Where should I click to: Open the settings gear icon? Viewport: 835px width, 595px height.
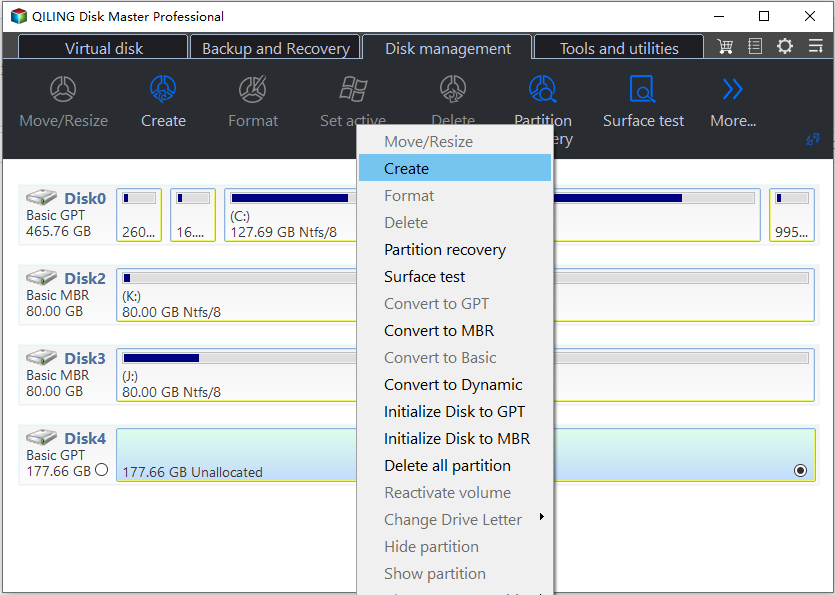pos(784,46)
